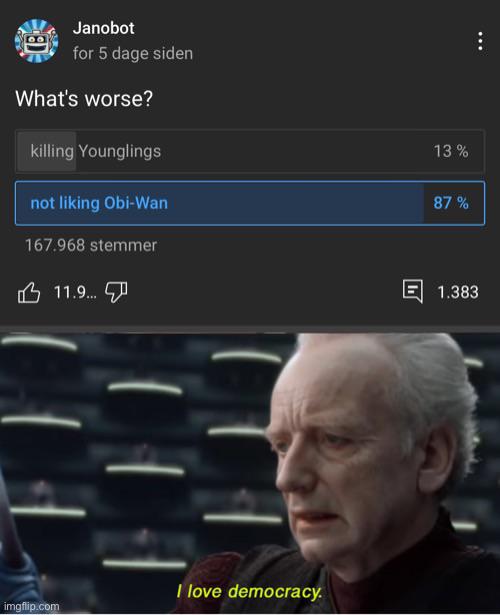Like the post with thumbs up
The image size is (500, 615).
pyautogui.click(x=29, y=293)
